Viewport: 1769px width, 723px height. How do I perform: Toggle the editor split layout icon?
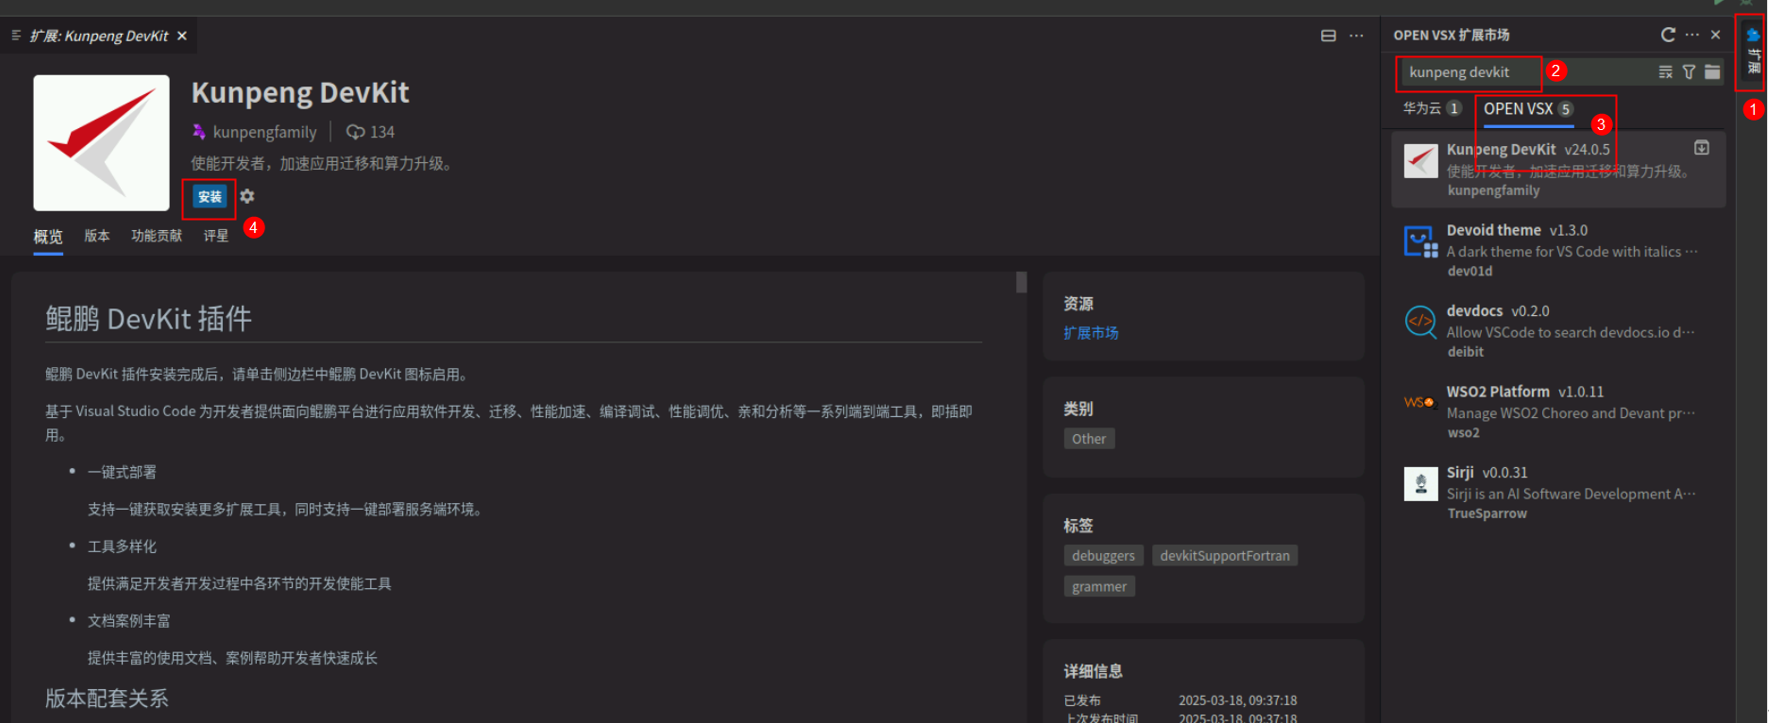1328,36
